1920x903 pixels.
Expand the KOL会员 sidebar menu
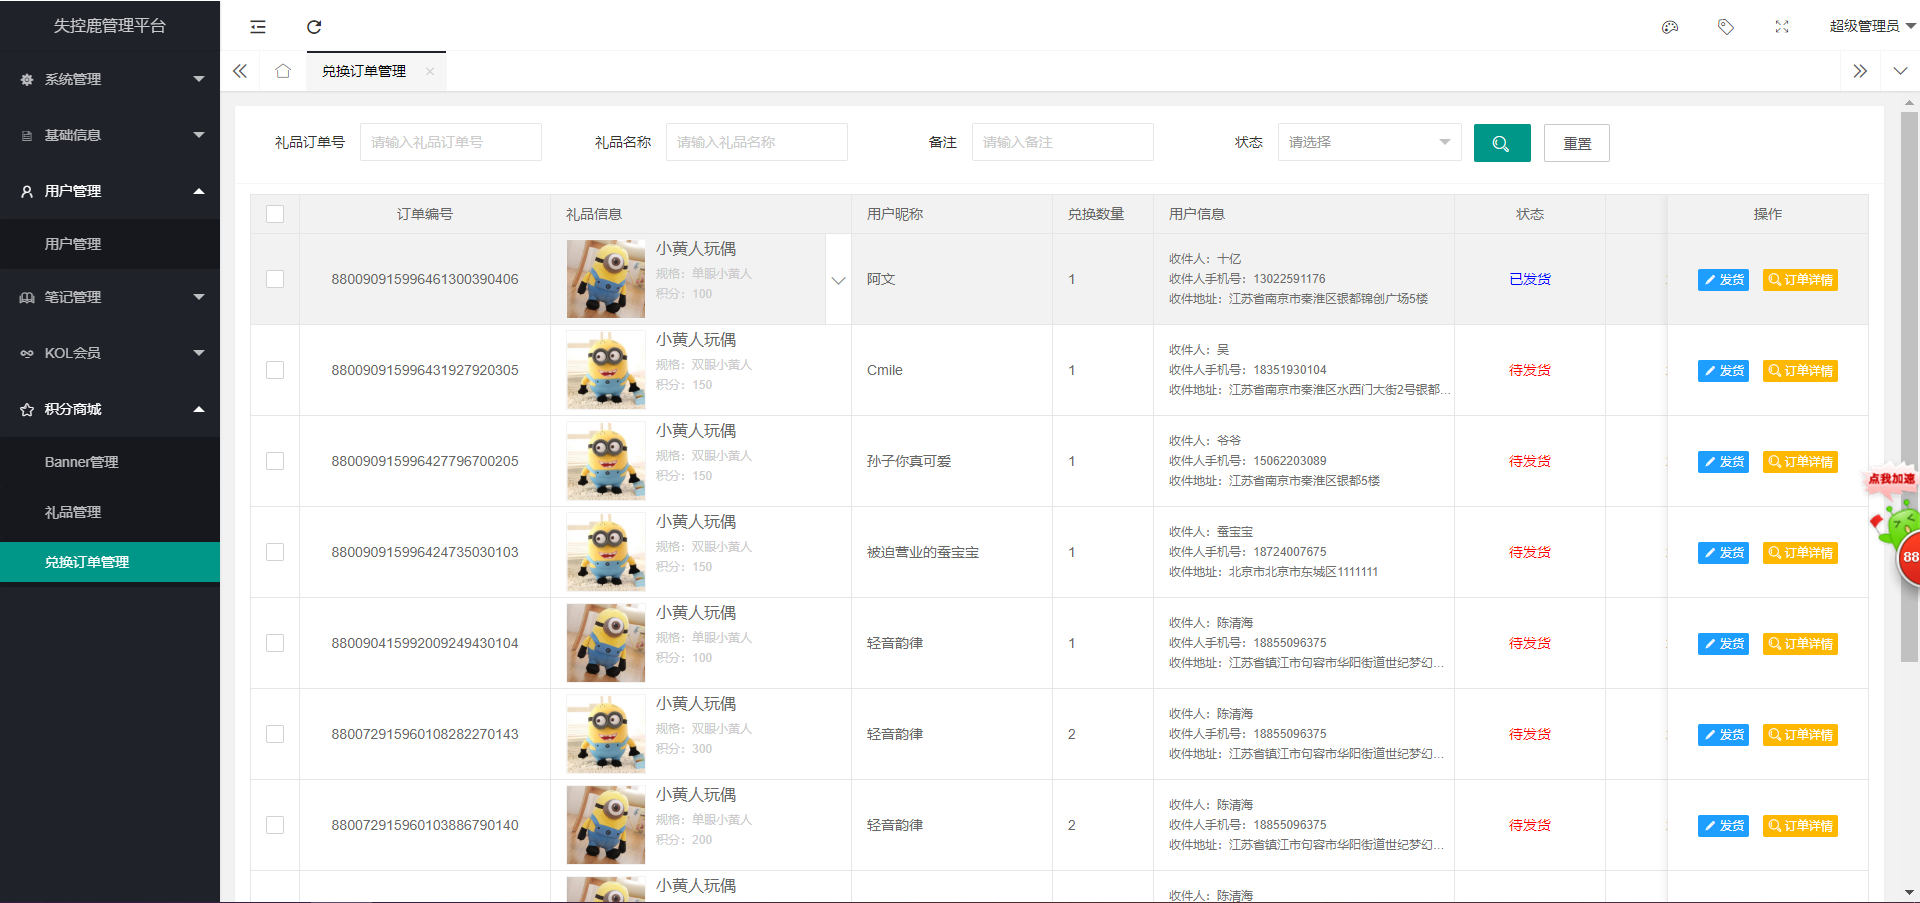pyautogui.click(x=110, y=353)
